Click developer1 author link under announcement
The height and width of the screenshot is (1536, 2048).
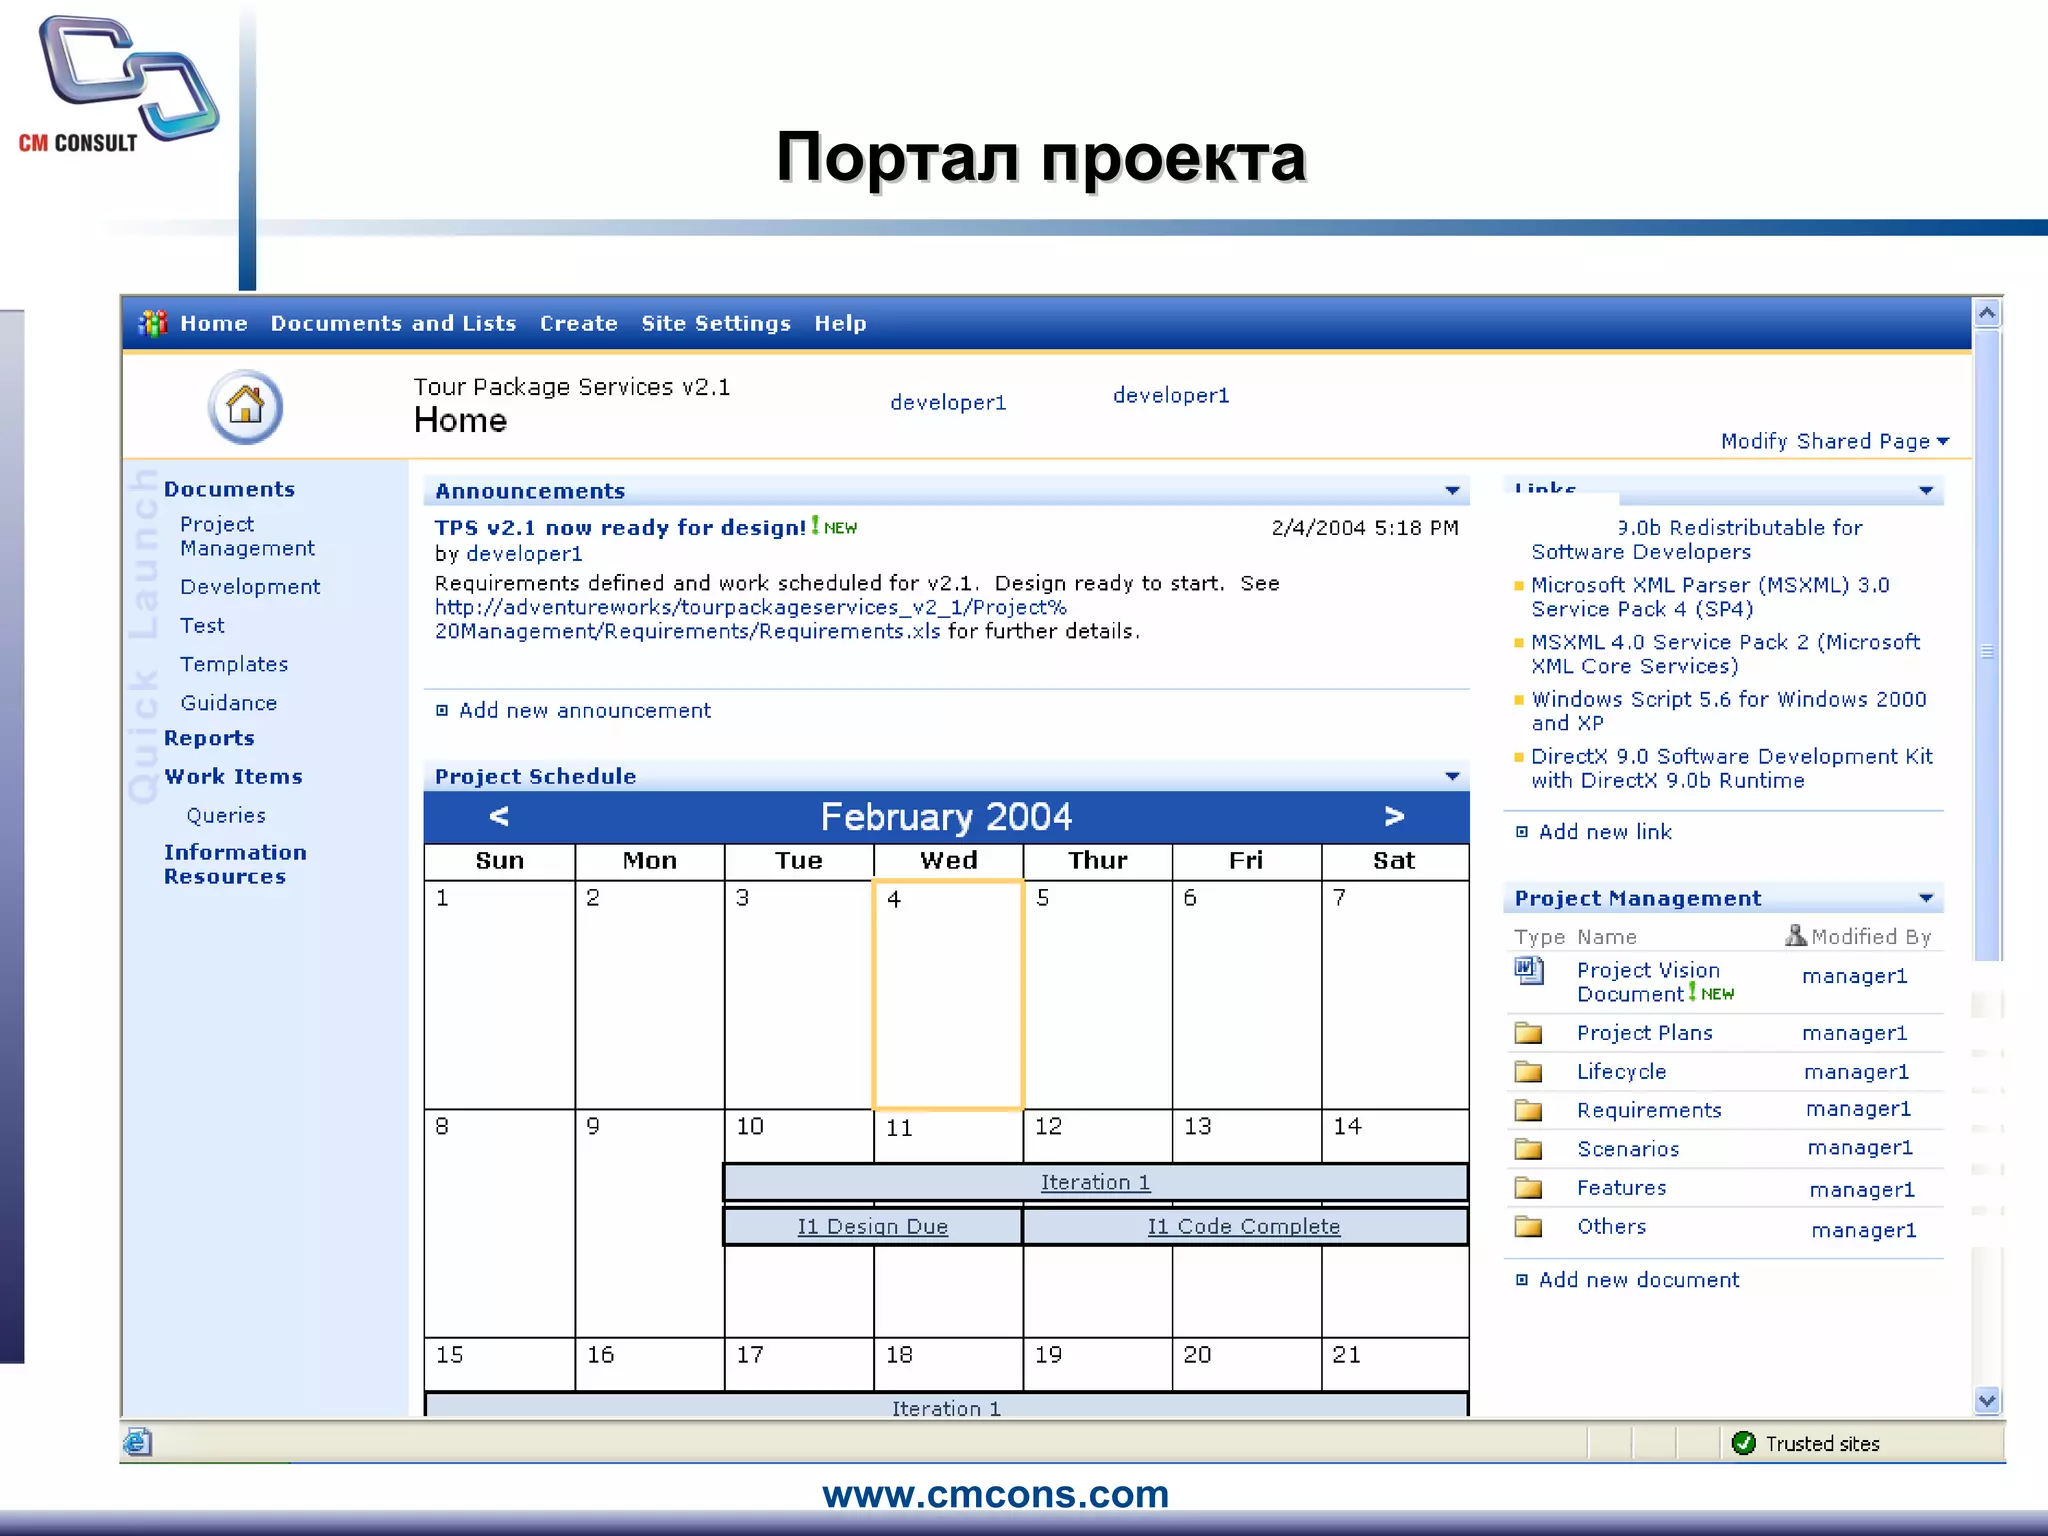(x=524, y=554)
